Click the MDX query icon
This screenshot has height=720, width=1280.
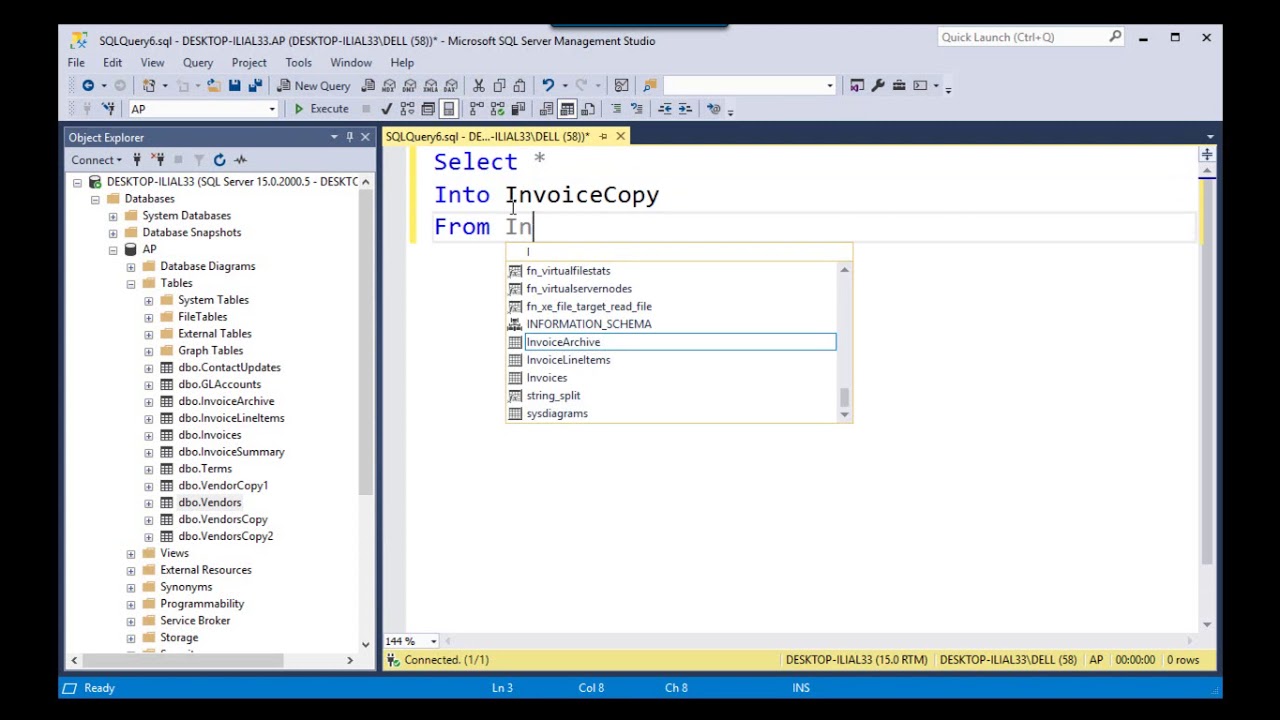tap(388, 85)
